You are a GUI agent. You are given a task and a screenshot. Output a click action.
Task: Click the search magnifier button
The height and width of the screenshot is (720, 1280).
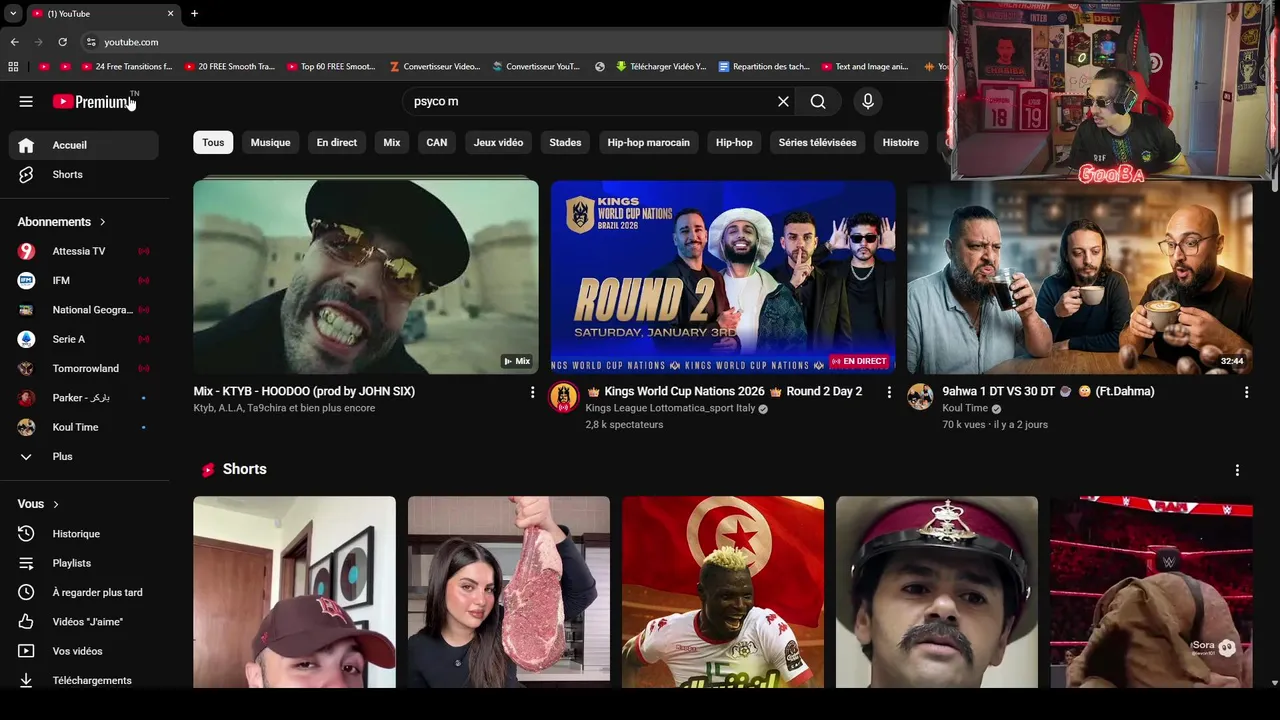point(818,101)
